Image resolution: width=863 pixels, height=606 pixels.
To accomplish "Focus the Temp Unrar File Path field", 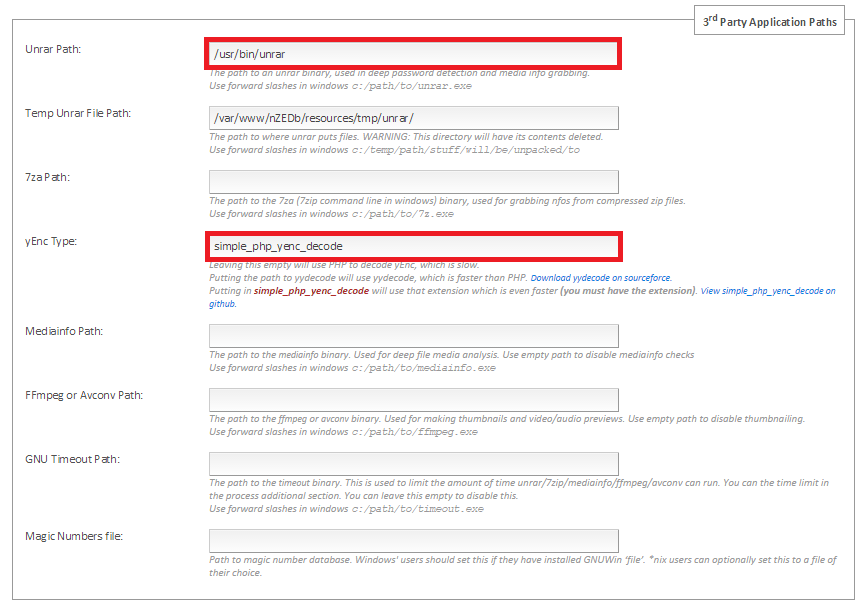I will 413,118.
